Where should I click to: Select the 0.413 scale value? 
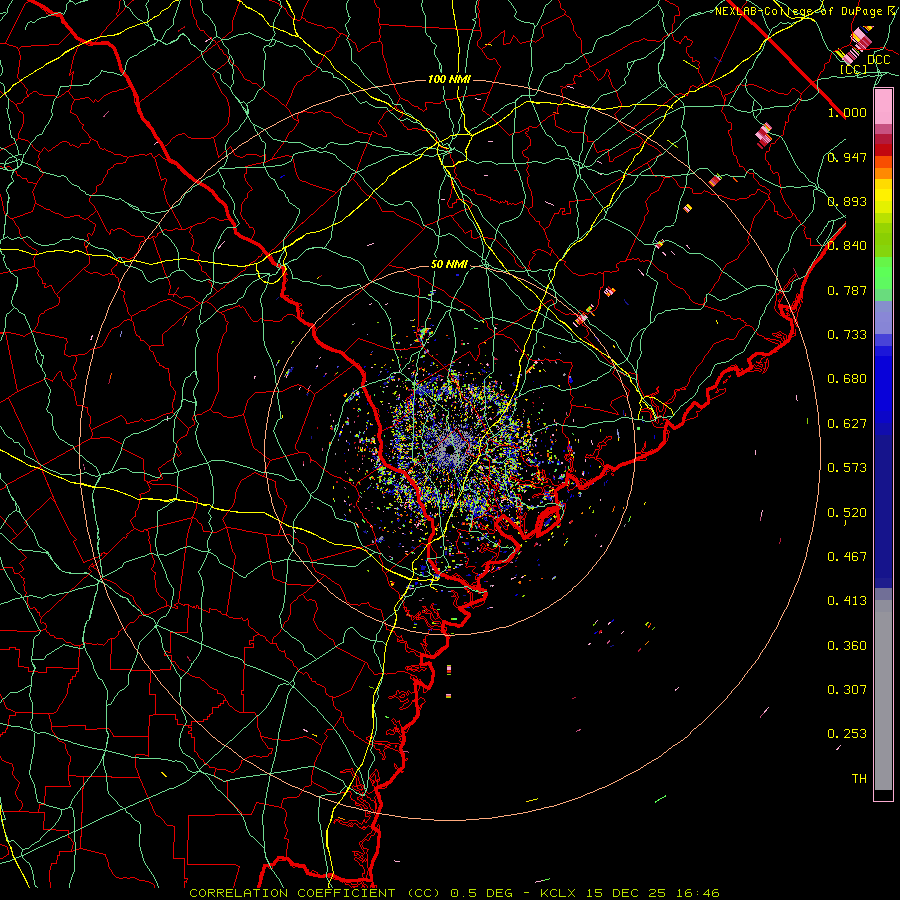847,601
